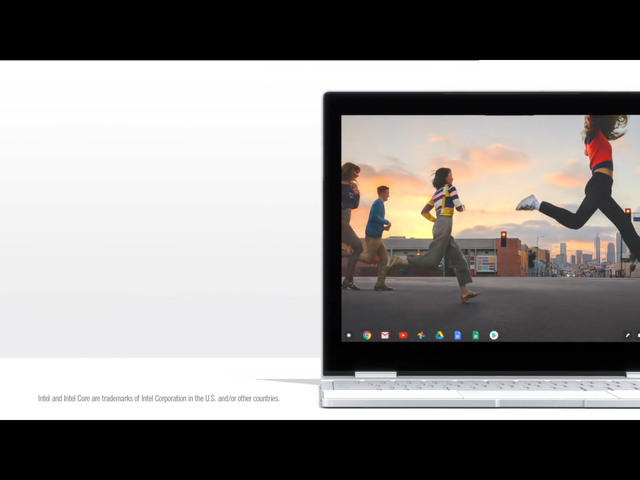
Task: Open Gmail from the shelf
Action: (385, 336)
